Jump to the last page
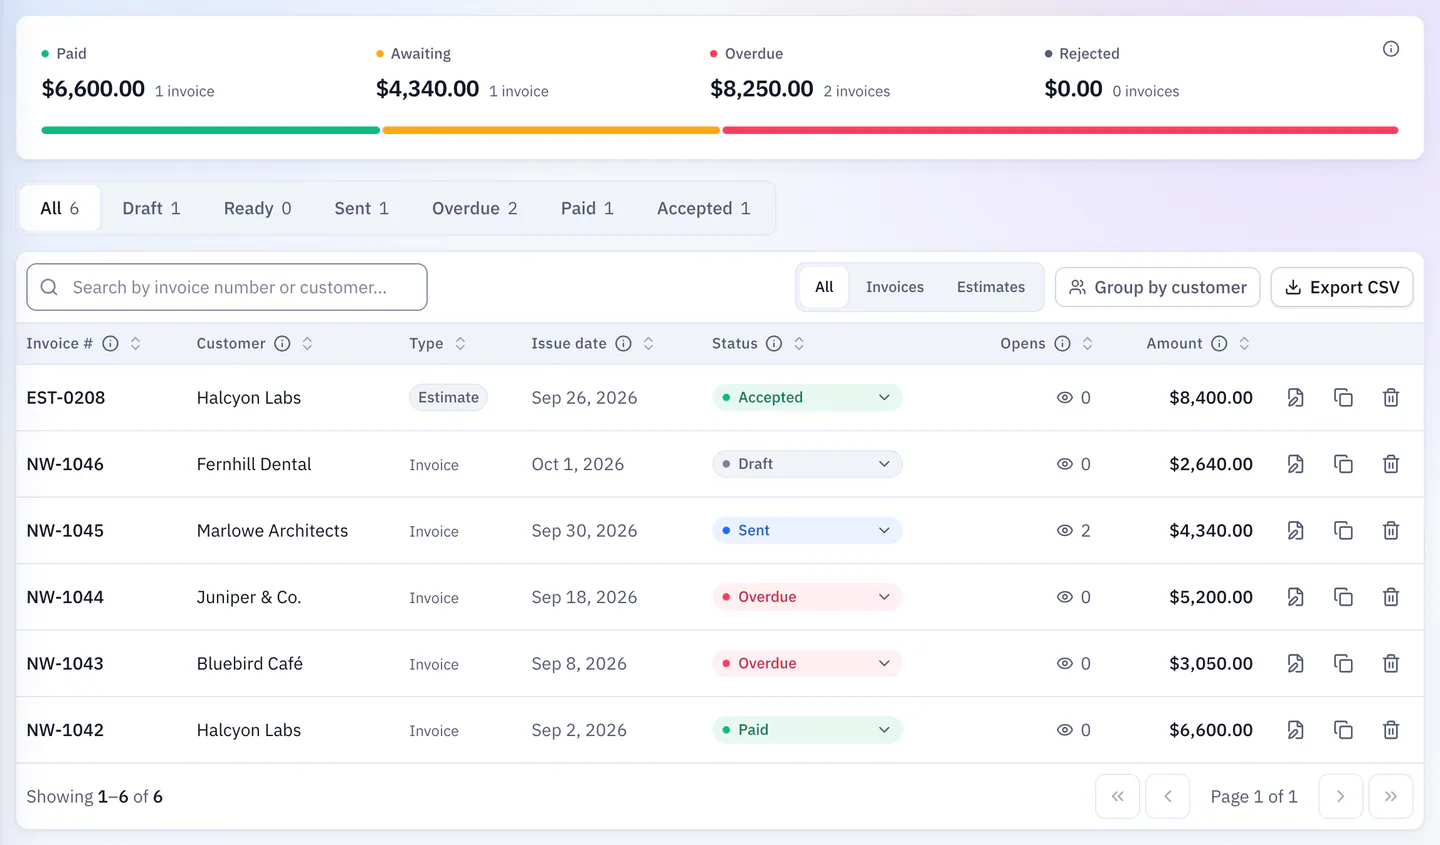The image size is (1440, 845). click(1390, 797)
